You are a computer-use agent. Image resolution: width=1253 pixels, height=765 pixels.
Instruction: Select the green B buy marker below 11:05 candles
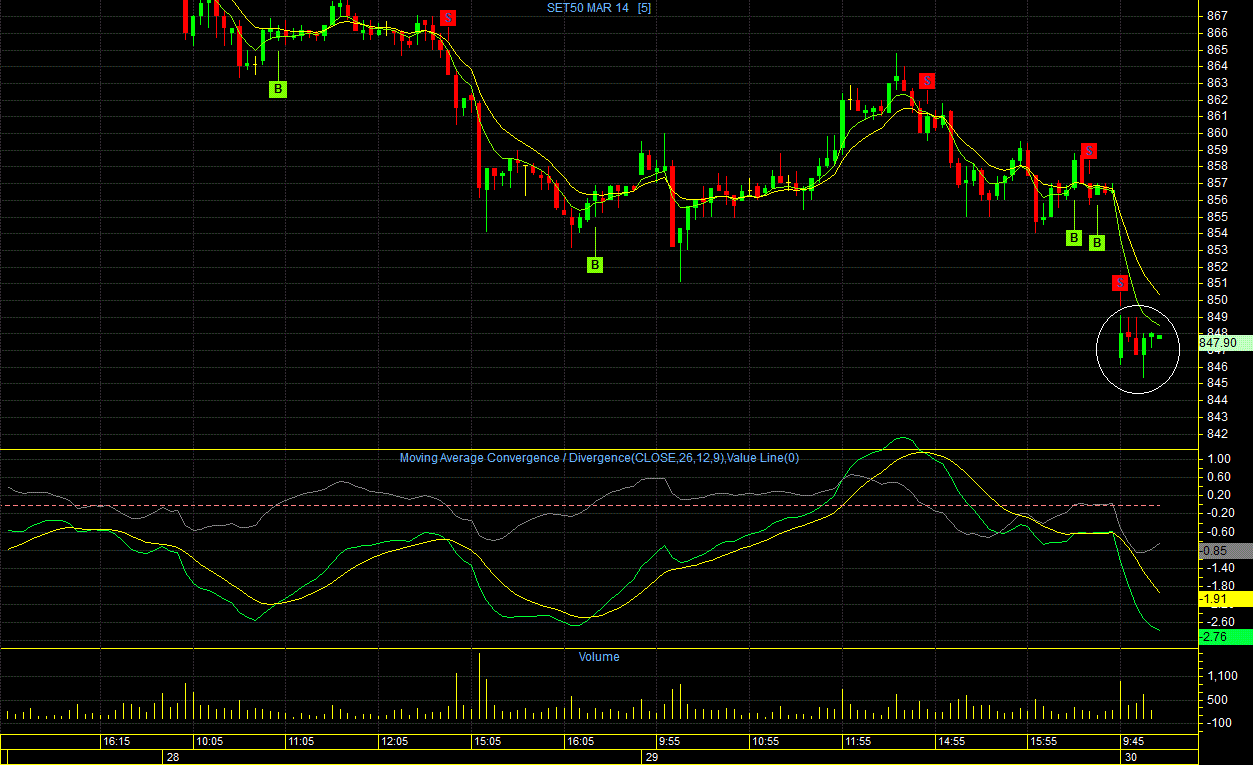pyautogui.click(x=278, y=89)
